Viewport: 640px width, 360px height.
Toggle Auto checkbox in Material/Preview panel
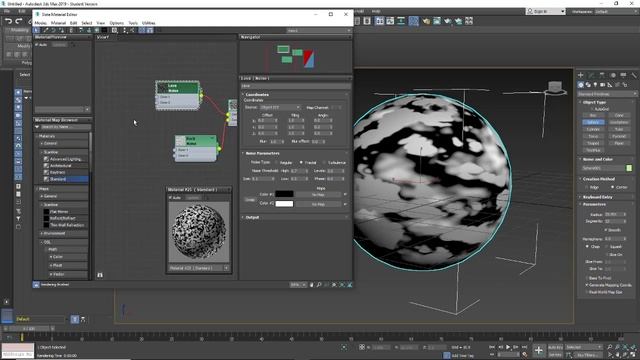pyautogui.click(x=37, y=44)
